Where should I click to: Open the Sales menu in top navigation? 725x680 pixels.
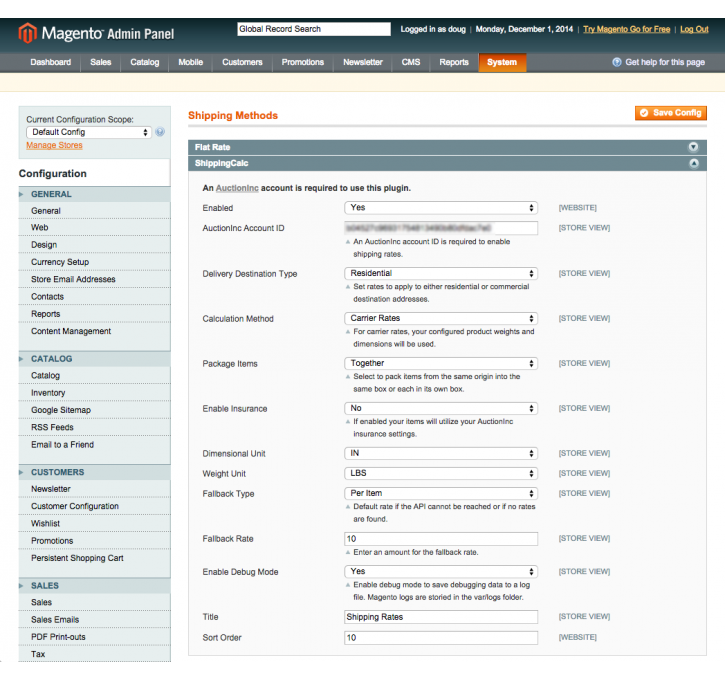pos(101,62)
